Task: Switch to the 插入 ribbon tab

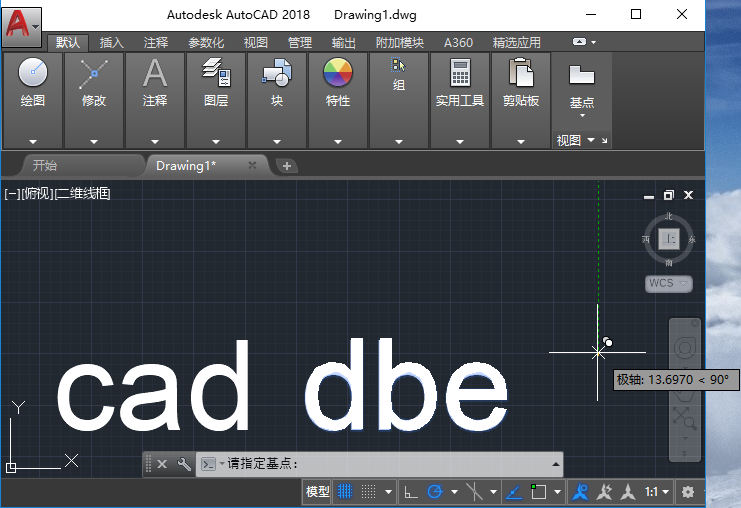Action: [x=112, y=43]
